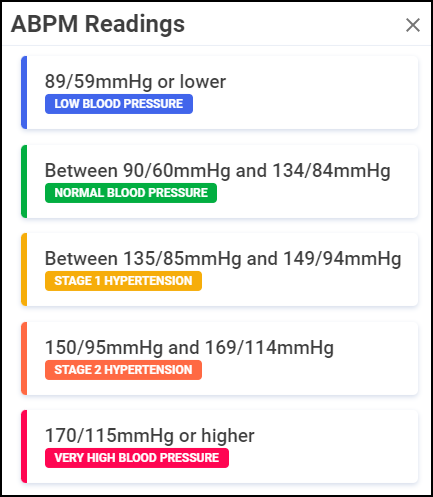Viewport: 433px width, 497px height.
Task: Select the 90/60mmHg and 134/84mmHg range text
Action: (x=217, y=171)
